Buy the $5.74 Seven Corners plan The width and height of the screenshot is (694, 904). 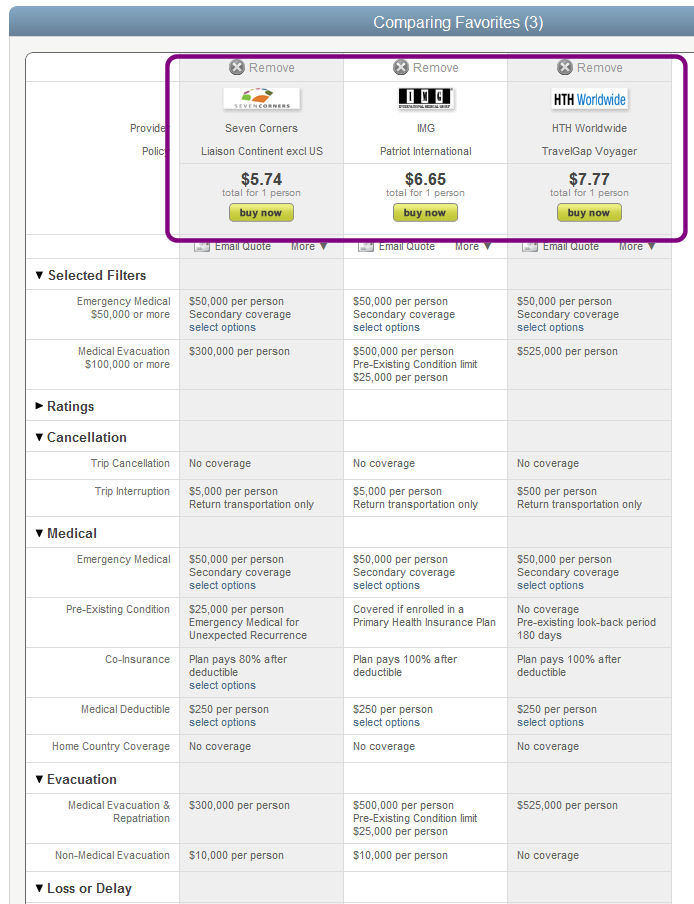pyautogui.click(x=261, y=213)
